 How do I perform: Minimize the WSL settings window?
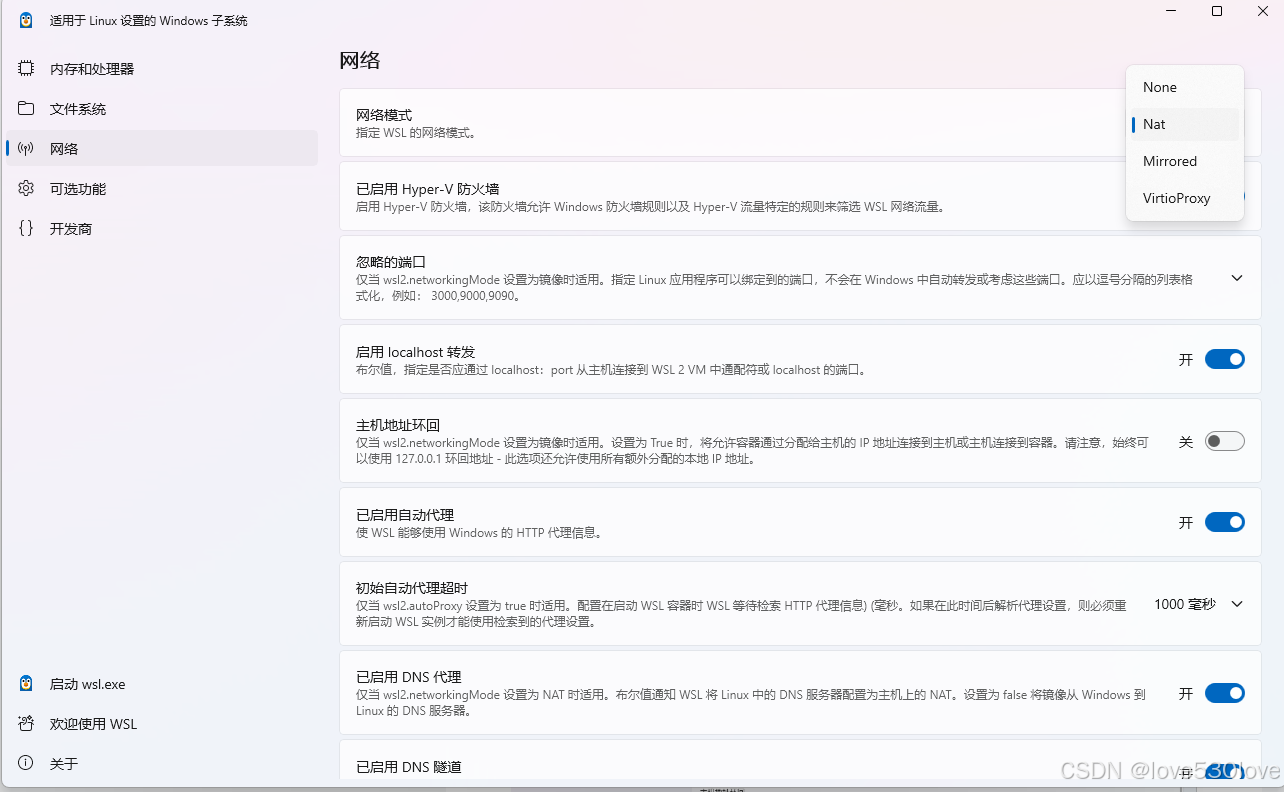coord(1171,11)
